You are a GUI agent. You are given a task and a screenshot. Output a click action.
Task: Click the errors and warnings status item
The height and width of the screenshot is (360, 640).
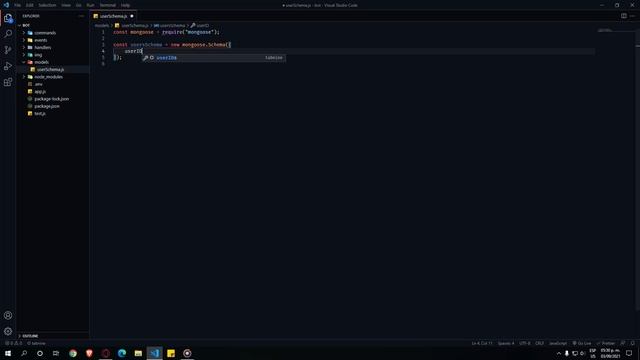pyautogui.click(x=13, y=343)
